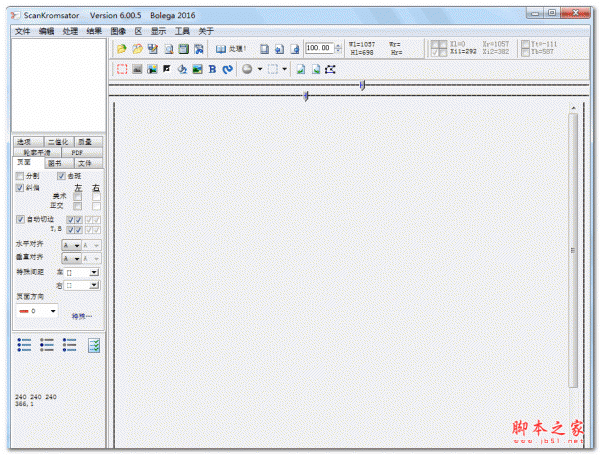Open the 特殊间距 左 dropdown
600x455 pixels.
[x=82, y=272]
